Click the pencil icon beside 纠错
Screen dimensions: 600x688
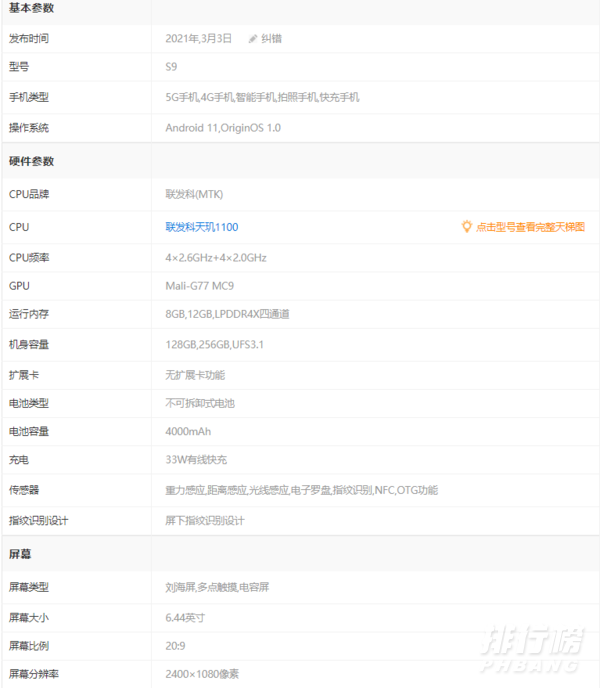(x=253, y=39)
